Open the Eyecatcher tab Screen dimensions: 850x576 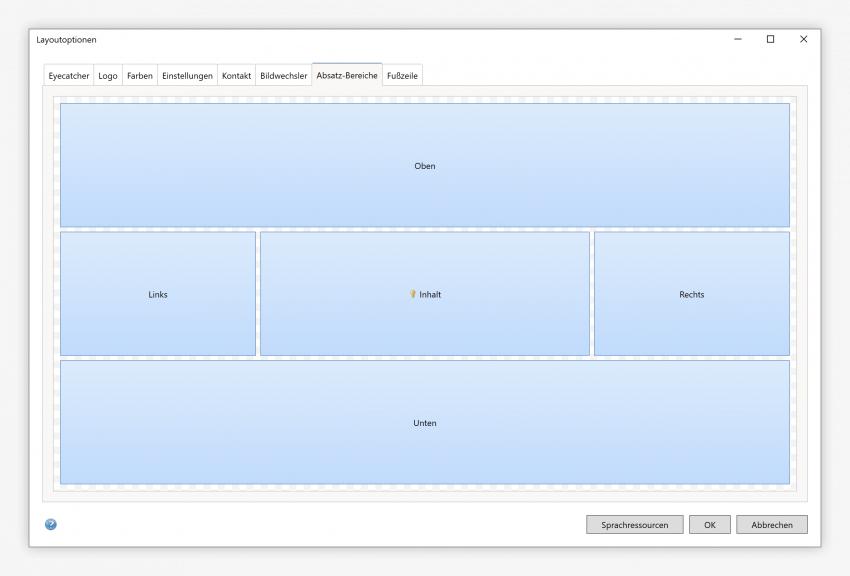pyautogui.click(x=69, y=76)
